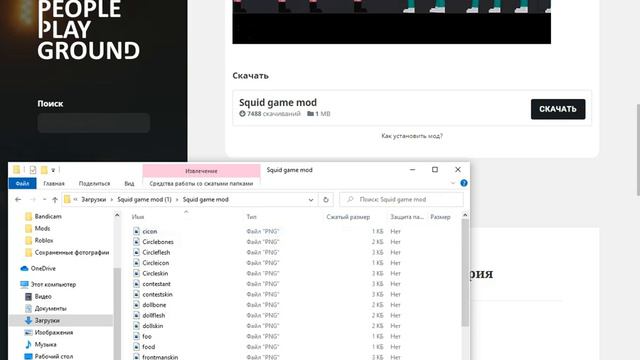Click the navigation pane scroll-up arrow

pyautogui.click(x=117, y=215)
